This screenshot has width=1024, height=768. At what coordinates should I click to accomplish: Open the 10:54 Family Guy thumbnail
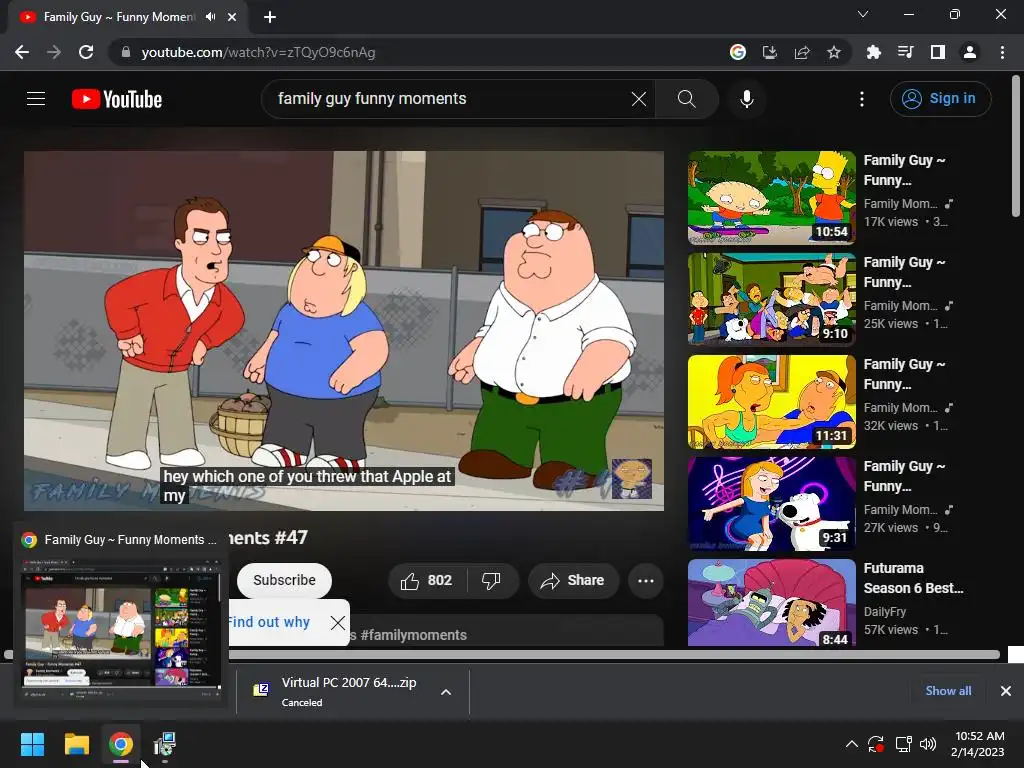pyautogui.click(x=771, y=198)
